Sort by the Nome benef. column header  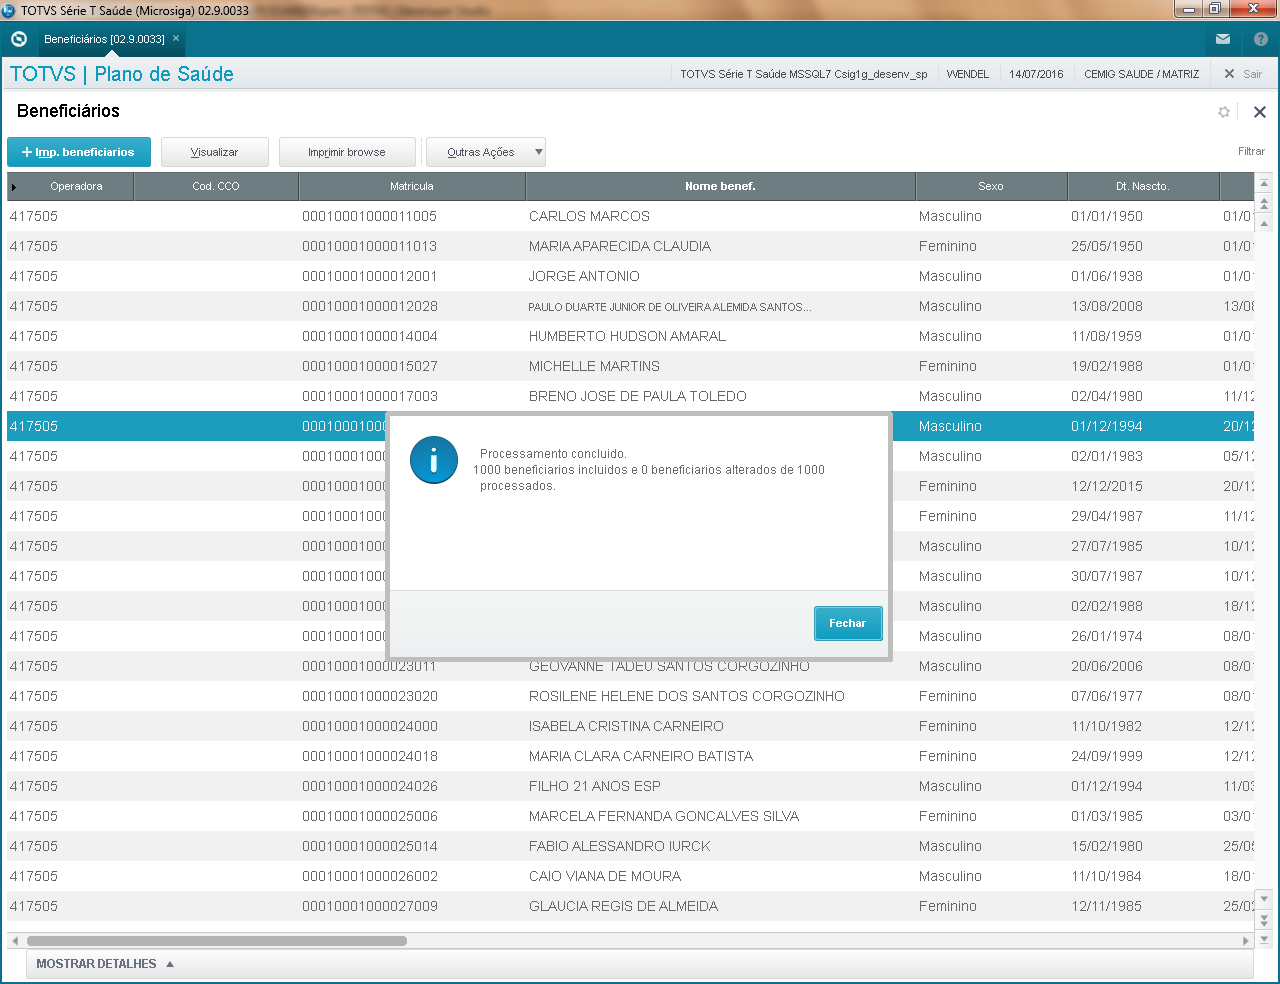[720, 186]
